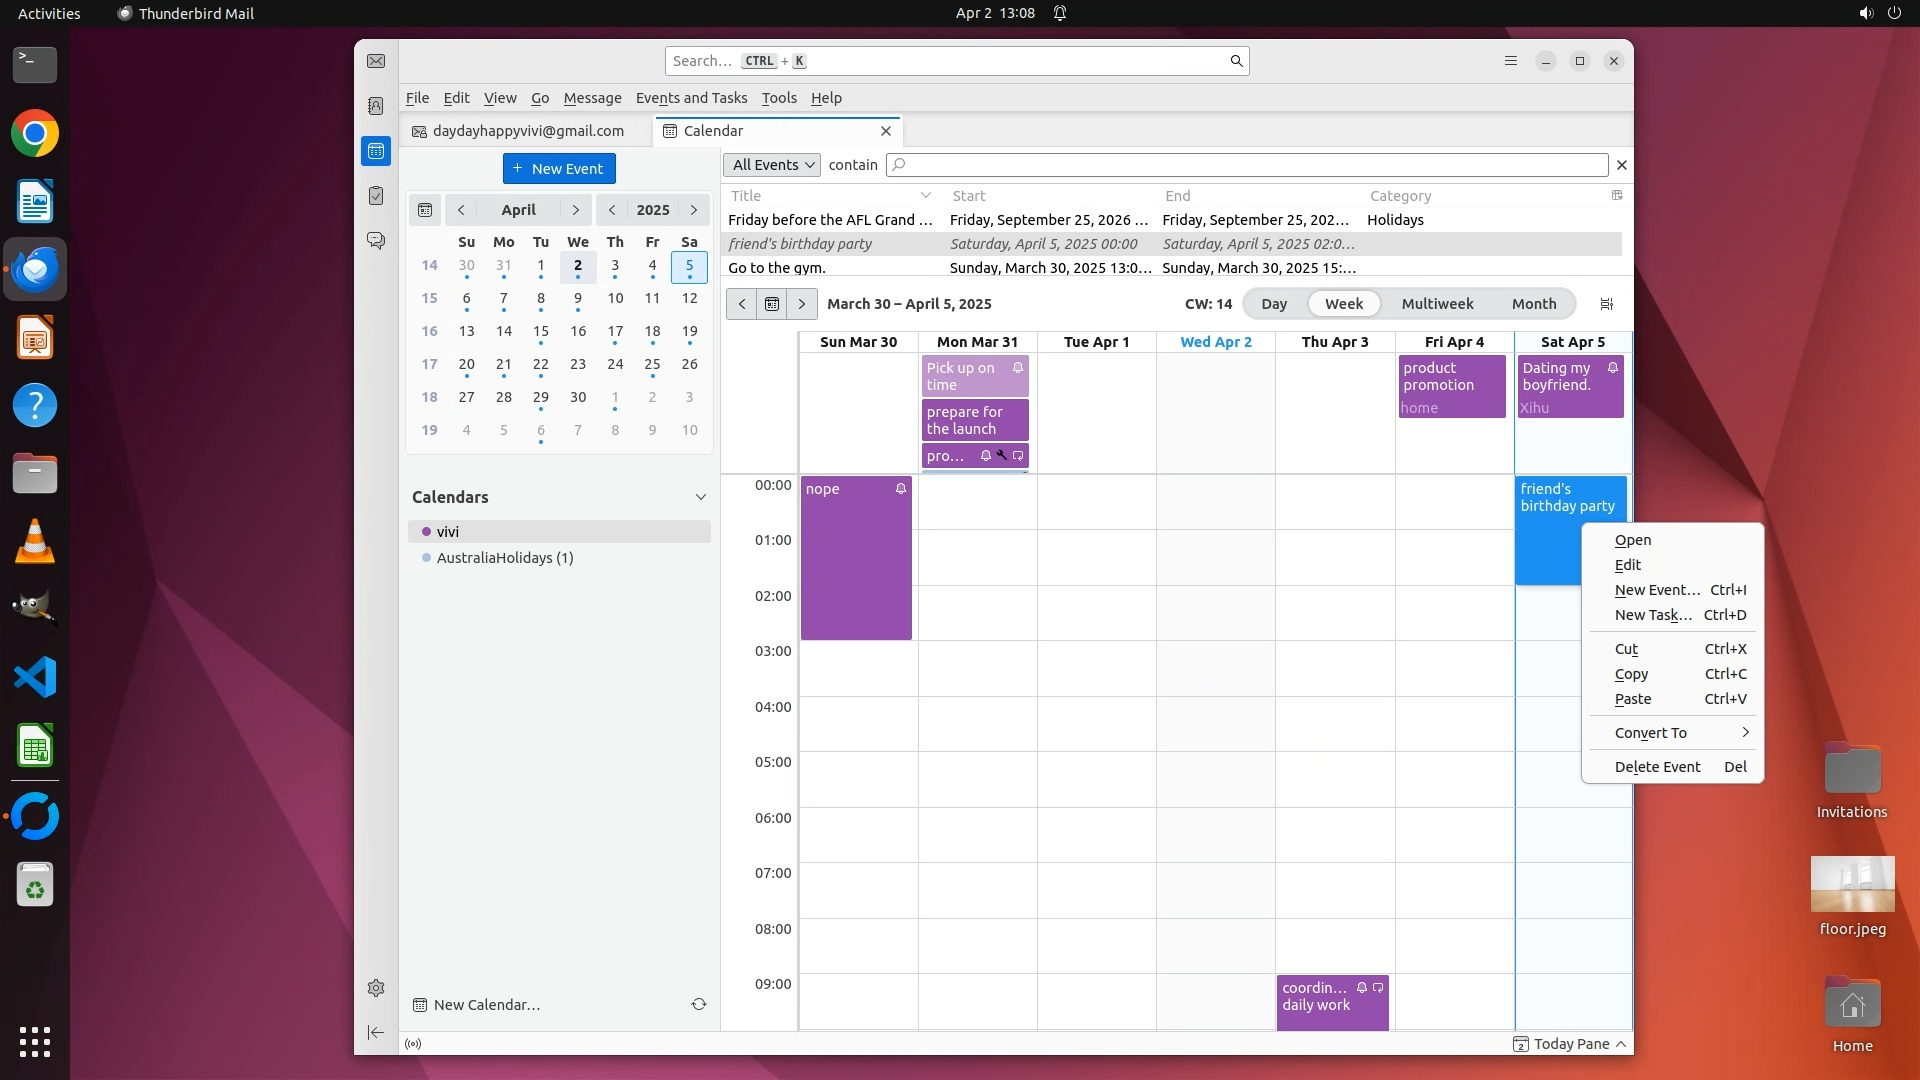This screenshot has width=1920, height=1080.
Task: Click the New Event button
Action: pyautogui.click(x=559, y=169)
